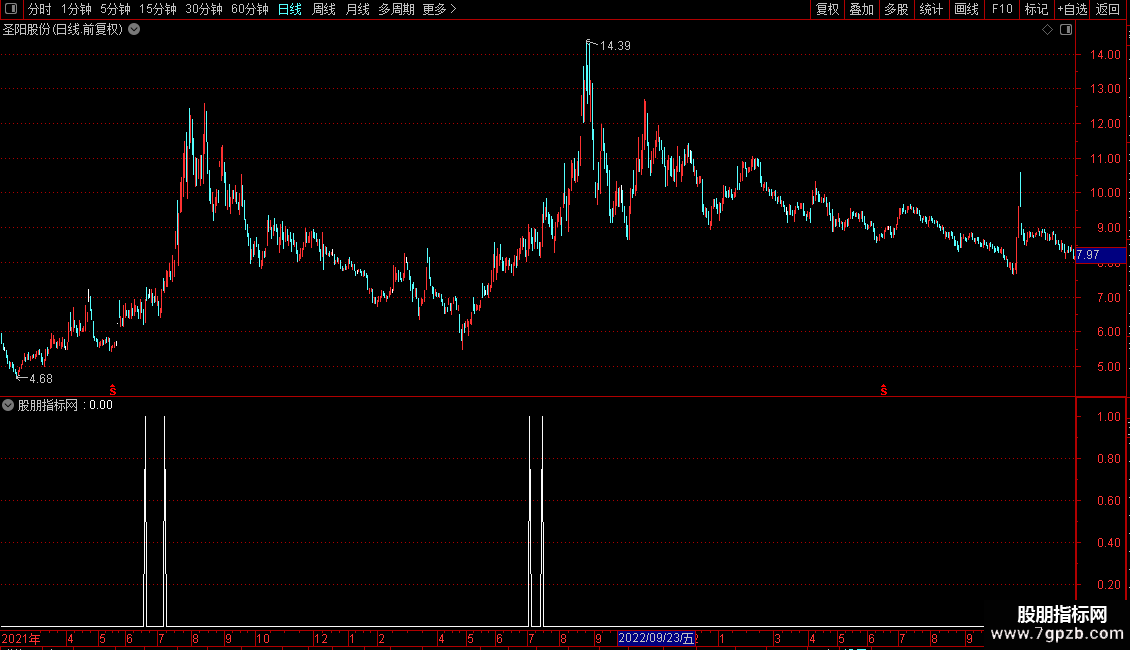Expand the 更多 more periods menu
The width and height of the screenshot is (1130, 650).
[x=440, y=9]
